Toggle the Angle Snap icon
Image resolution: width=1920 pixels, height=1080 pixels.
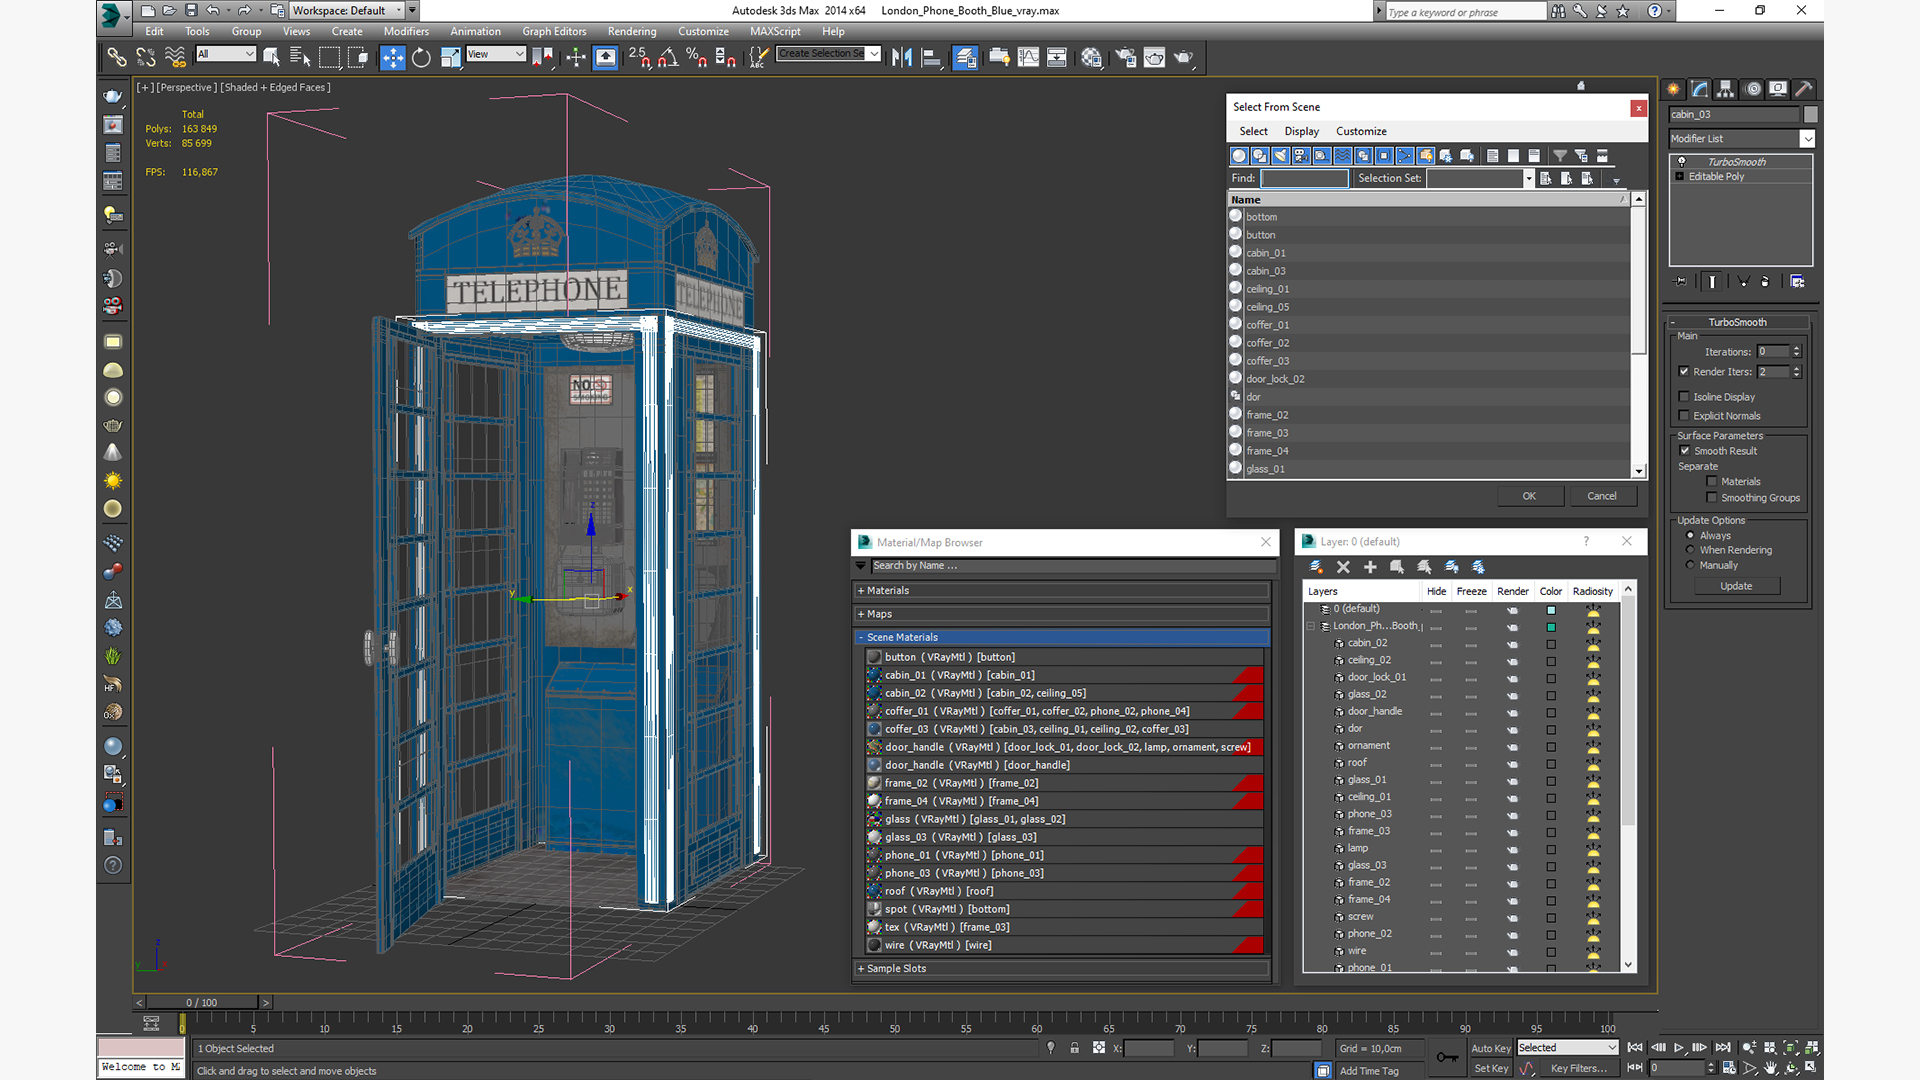tap(668, 57)
